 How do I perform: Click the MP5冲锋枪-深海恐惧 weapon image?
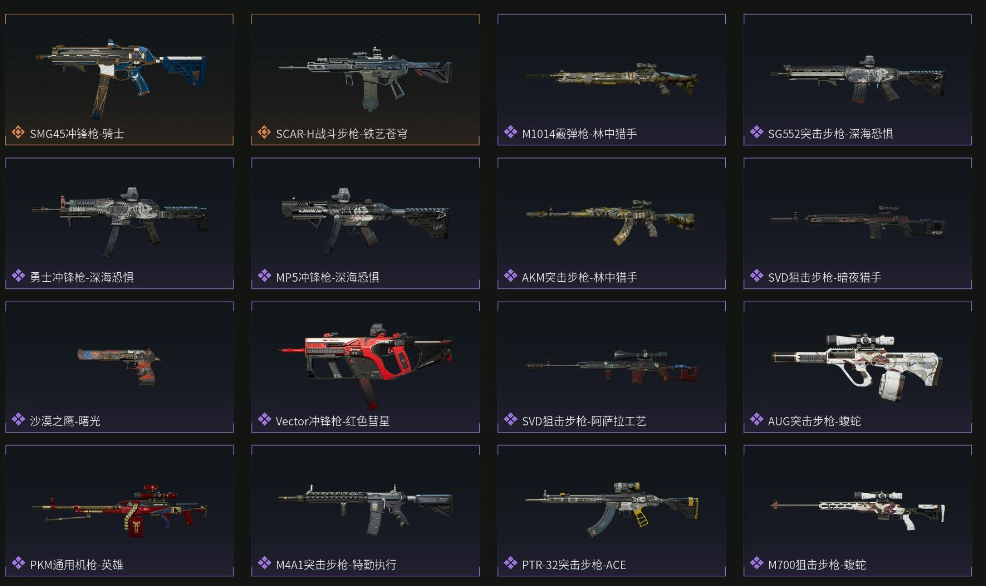pos(365,220)
